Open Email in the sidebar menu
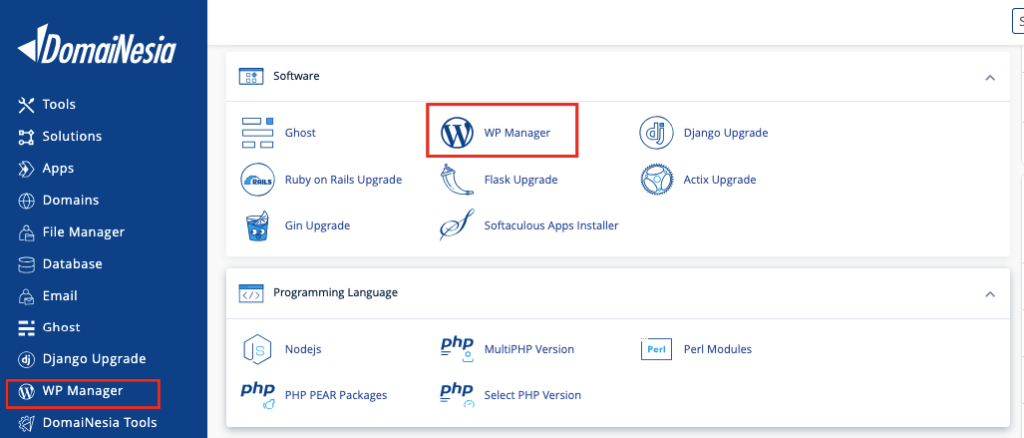The width and height of the screenshot is (1024, 438). point(60,296)
